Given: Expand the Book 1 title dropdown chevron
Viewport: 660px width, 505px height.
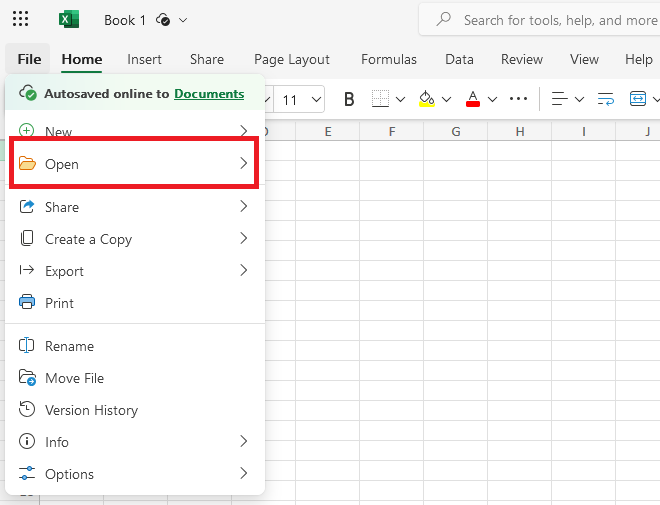Looking at the screenshot, I should (183, 20).
